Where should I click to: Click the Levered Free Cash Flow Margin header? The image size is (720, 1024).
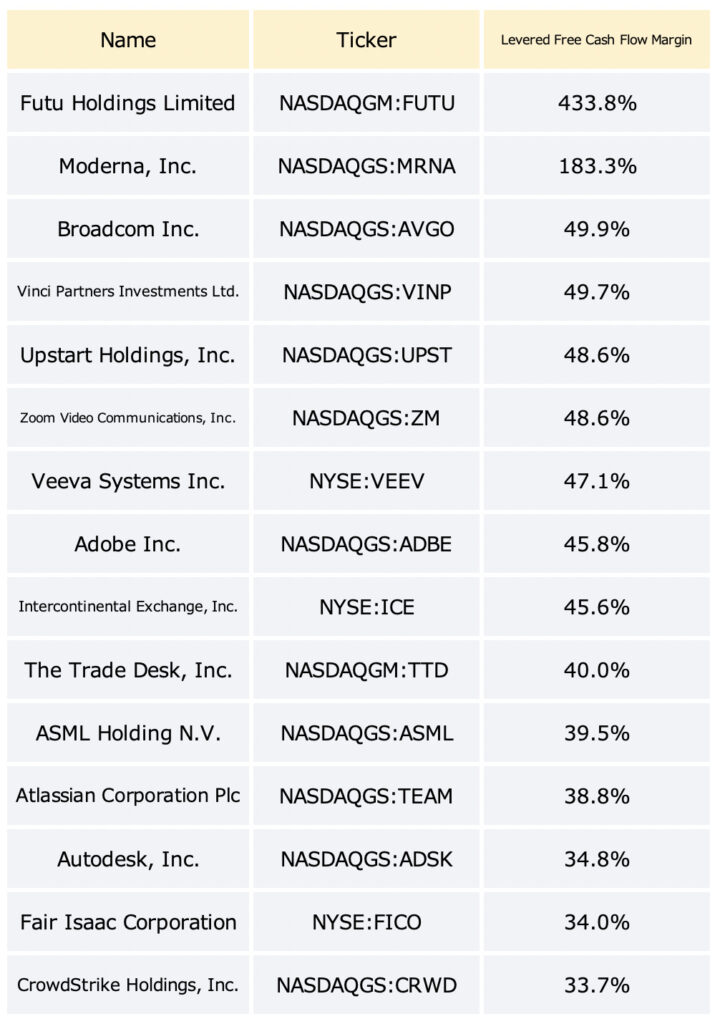tap(597, 40)
